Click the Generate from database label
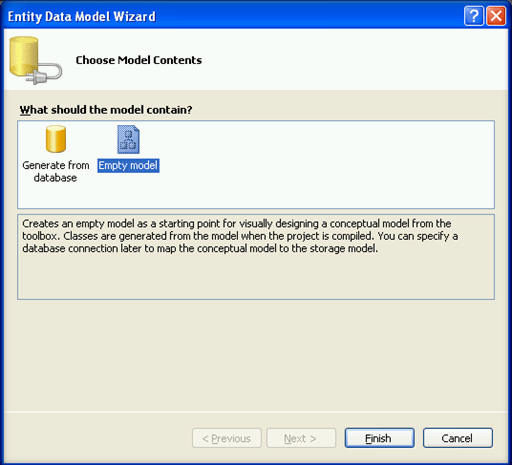Screen dimensions: 512x465 coord(56,171)
